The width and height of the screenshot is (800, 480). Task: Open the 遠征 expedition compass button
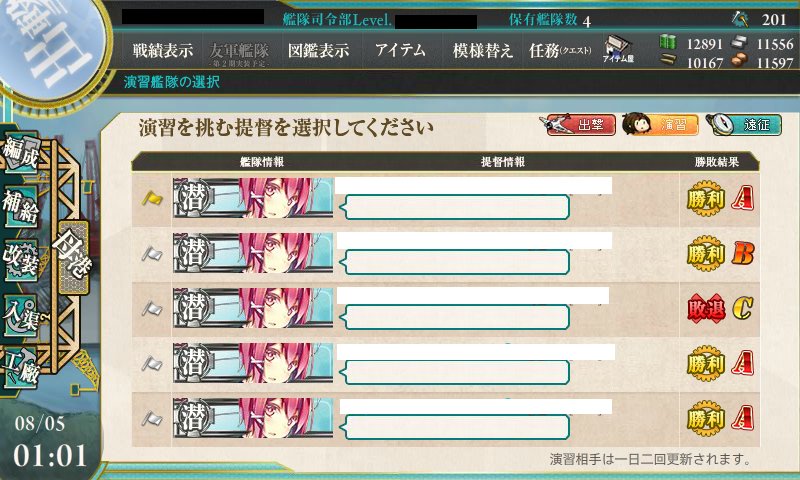point(744,124)
